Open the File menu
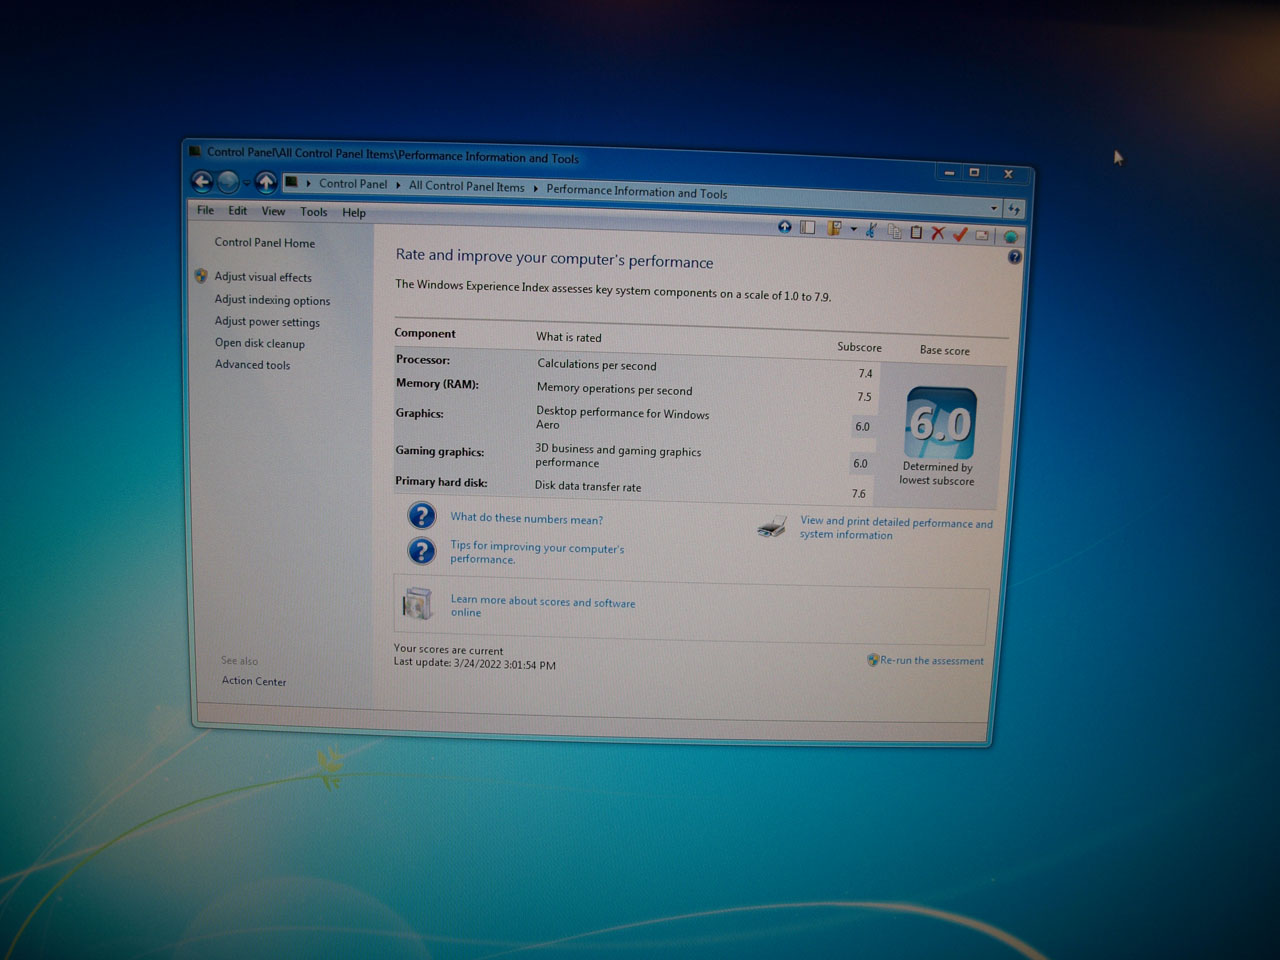Screen dimensions: 1280x960 pos(205,210)
